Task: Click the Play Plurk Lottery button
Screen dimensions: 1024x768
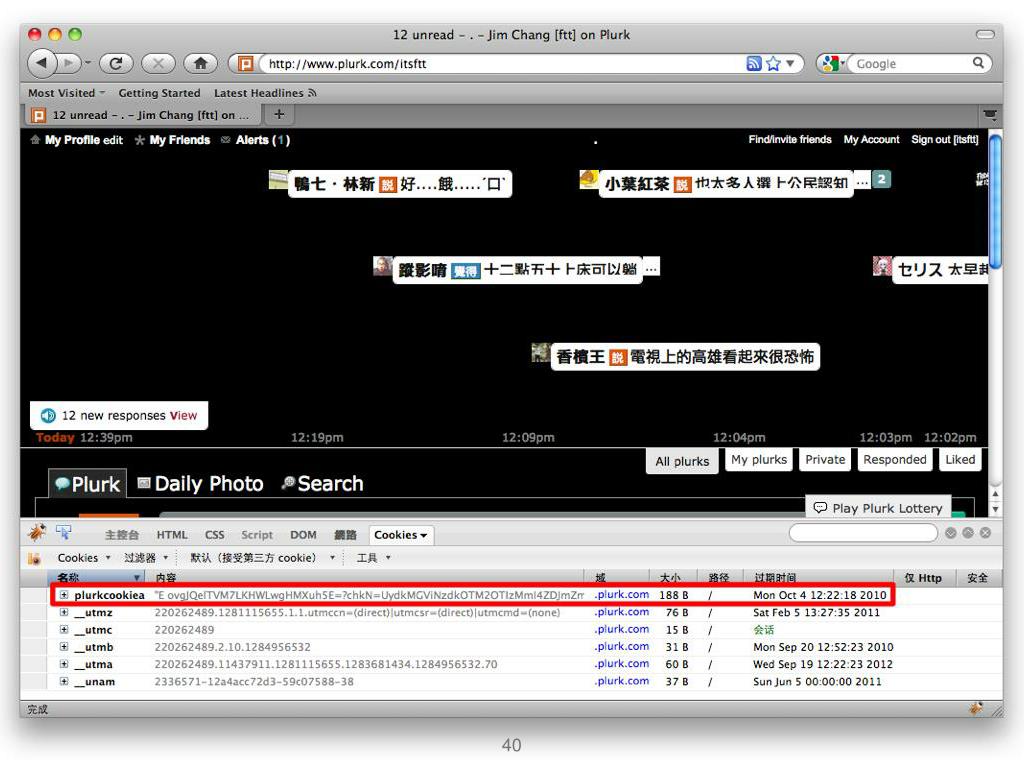Action: [878, 507]
